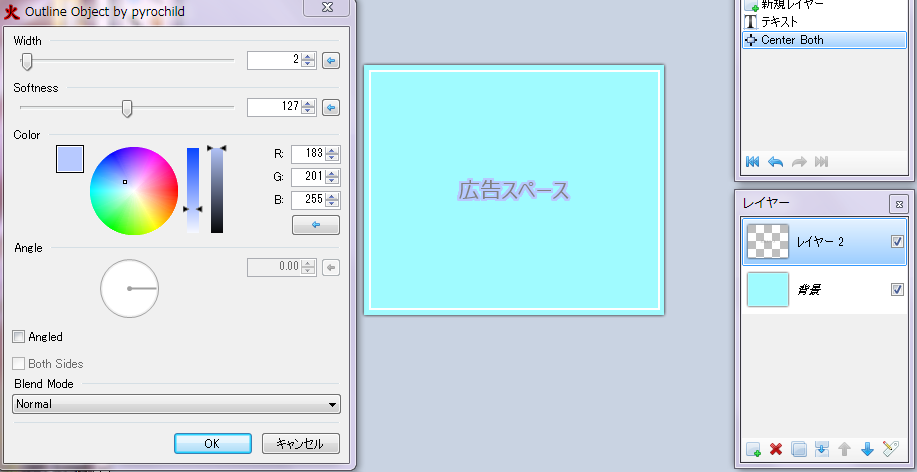917x472 pixels.
Task: Decrease the G color value spinner
Action: pyautogui.click(x=332, y=180)
